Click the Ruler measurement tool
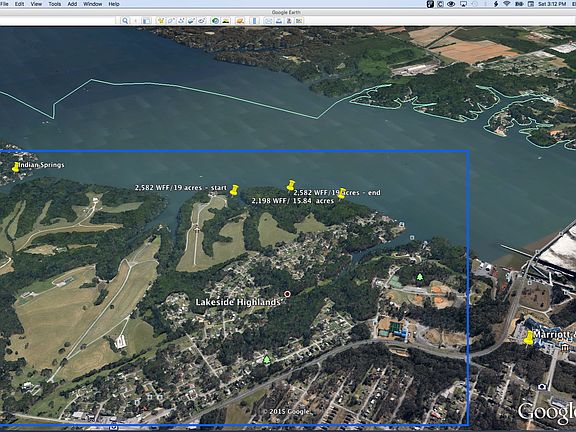Viewport: 576px width, 432px height. point(255,21)
